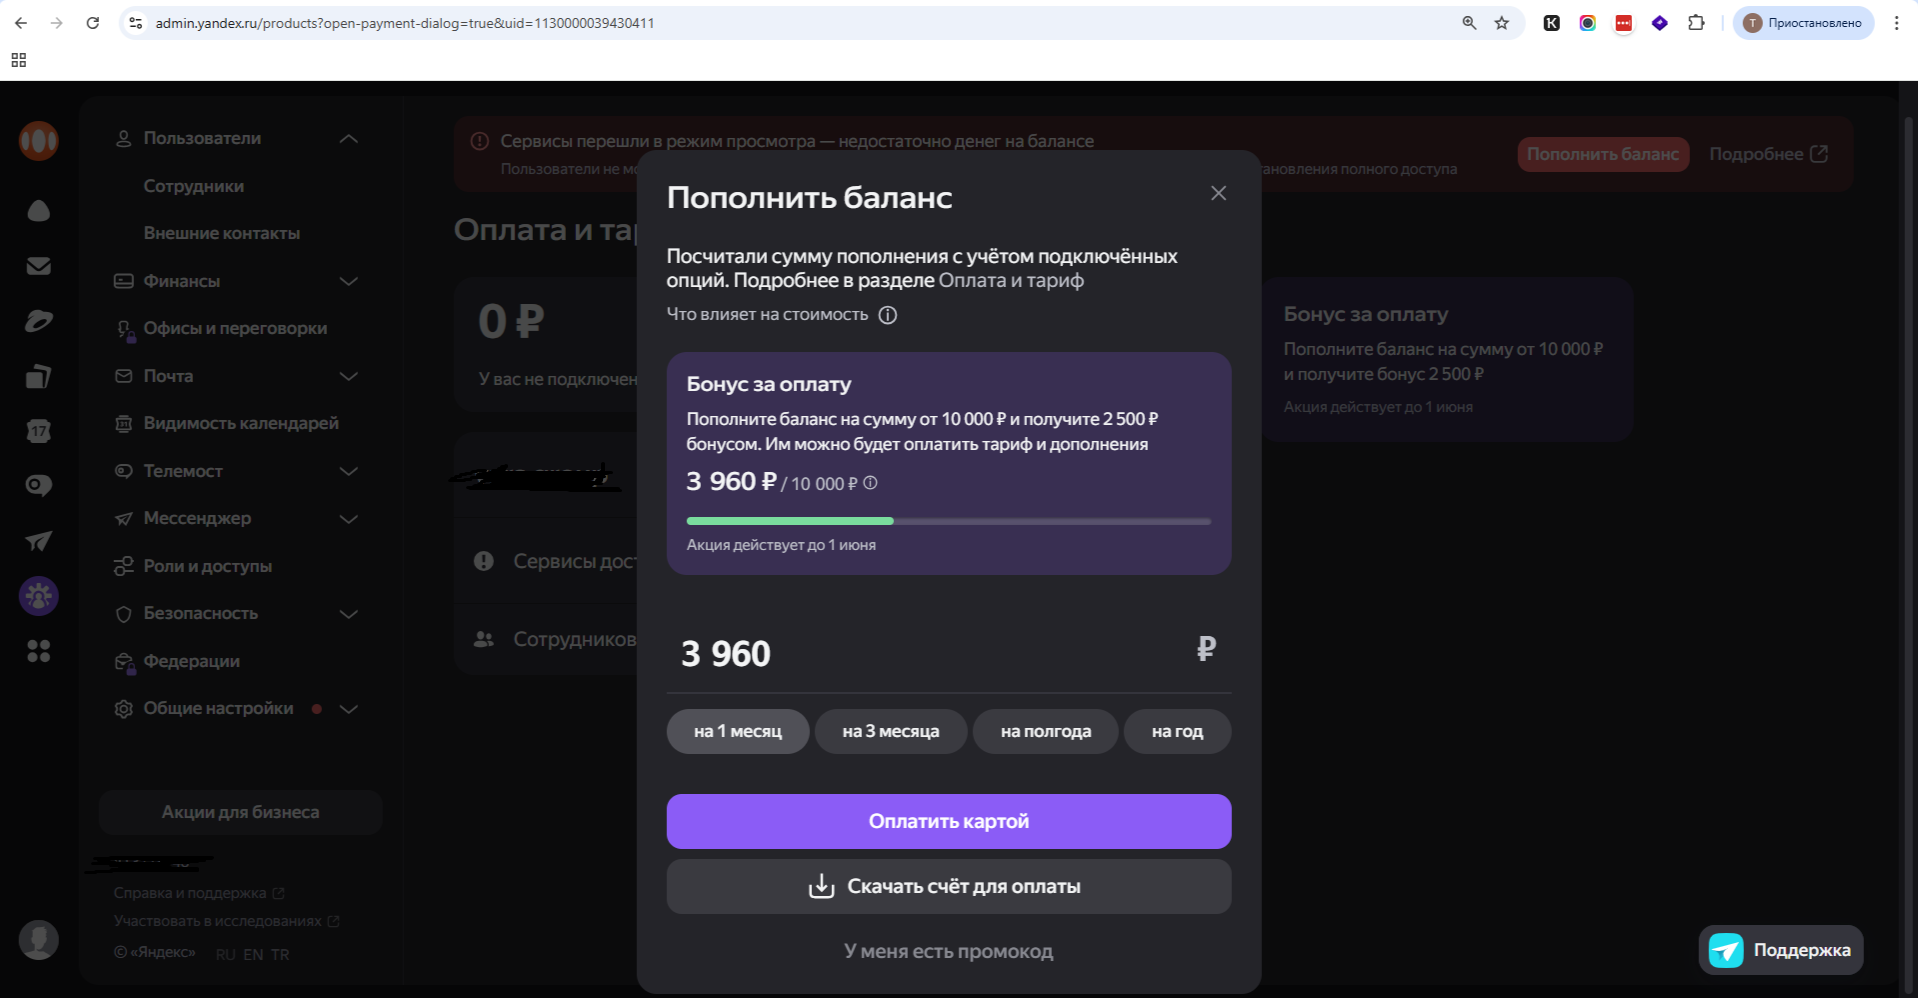Select the 'на 1 месяц' period option
Screen dimensions: 1918x998
(738, 731)
